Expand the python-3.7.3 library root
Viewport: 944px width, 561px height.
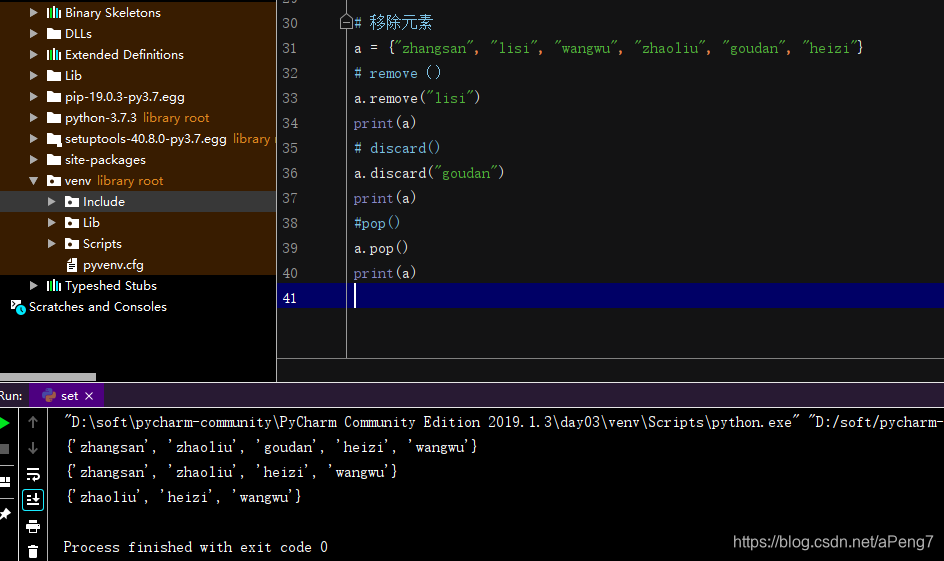34,118
